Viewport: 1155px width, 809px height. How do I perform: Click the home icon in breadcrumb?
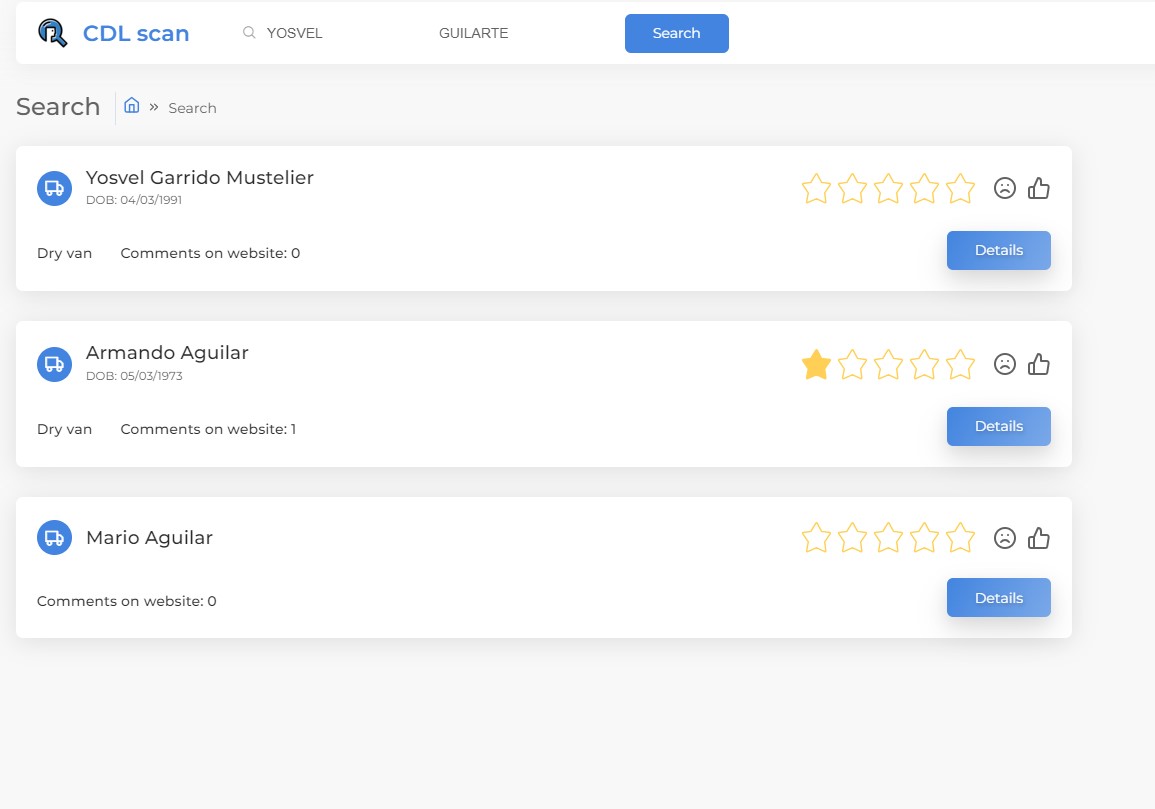point(131,105)
